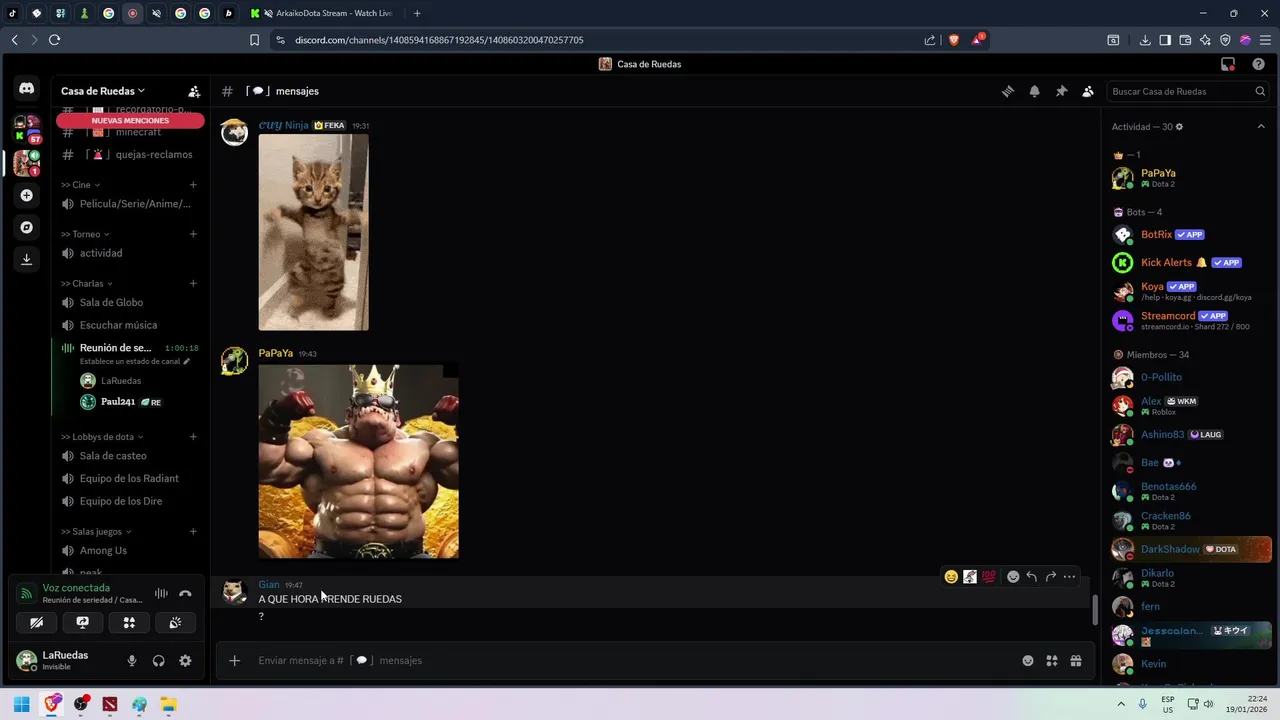Open more options for Gian's message
Screen dimensions: 1280x720
(1069, 576)
